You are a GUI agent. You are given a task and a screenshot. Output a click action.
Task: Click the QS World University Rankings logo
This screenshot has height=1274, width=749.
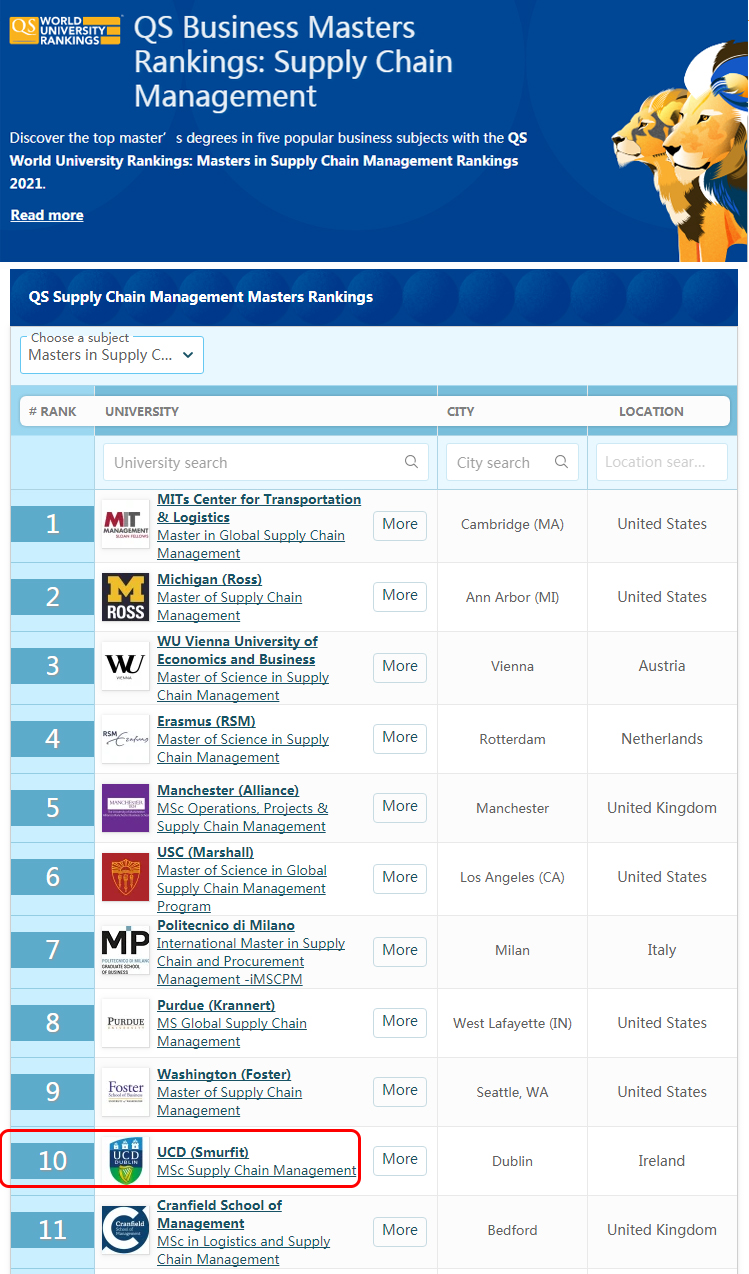64,30
